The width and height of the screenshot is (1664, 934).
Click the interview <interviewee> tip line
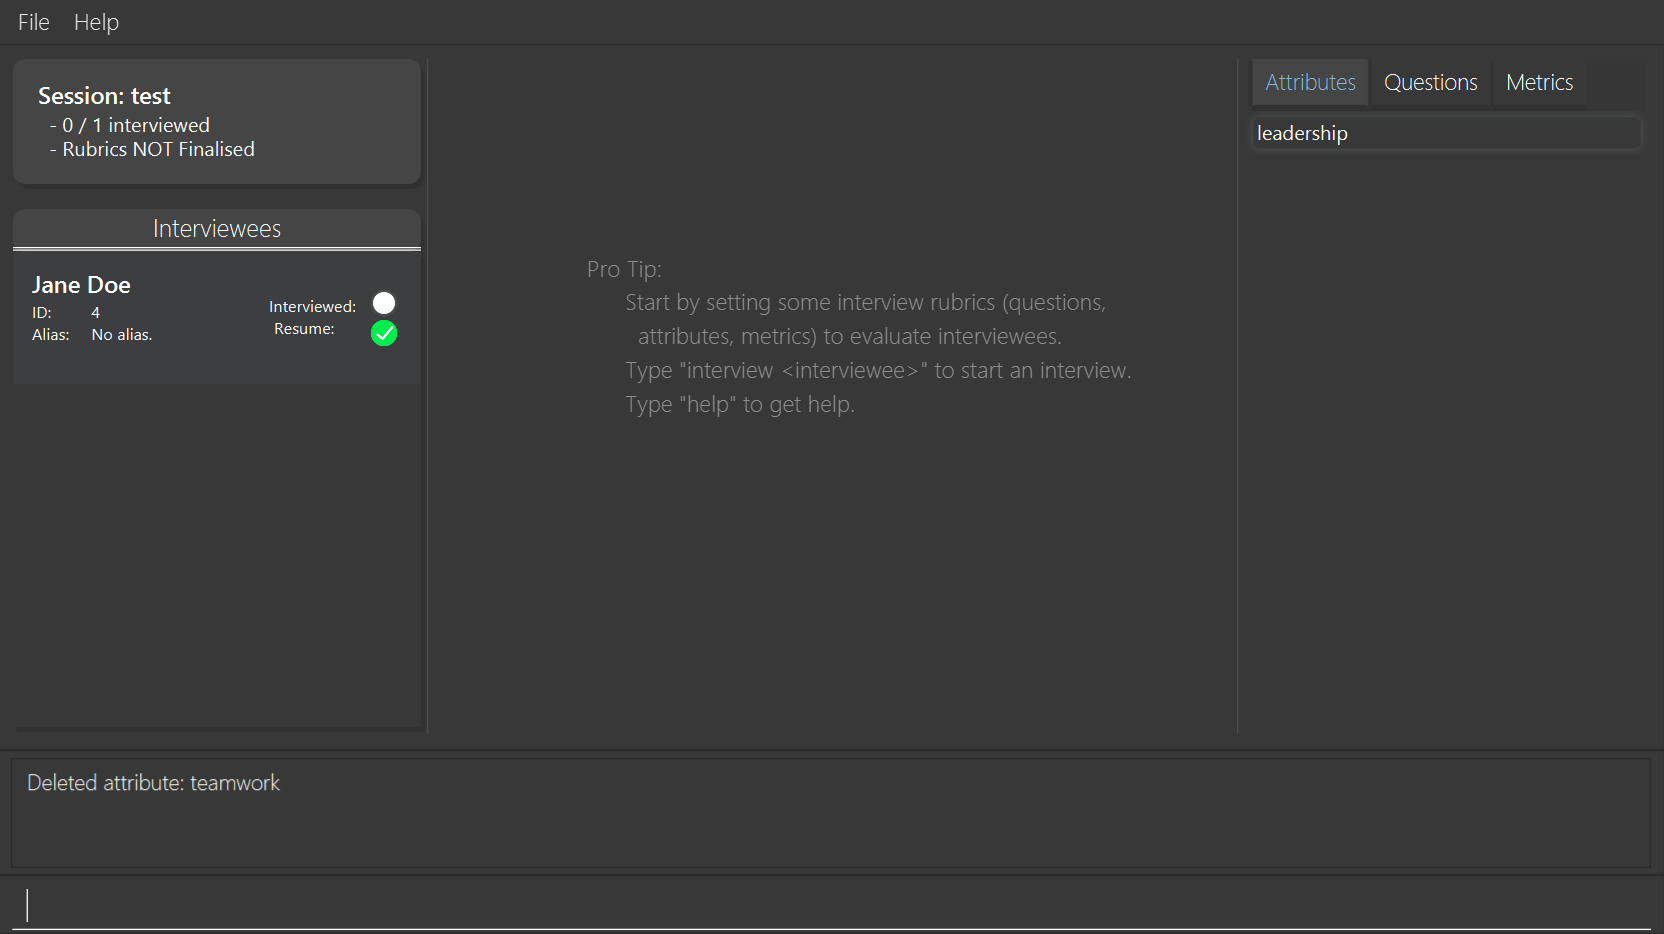coord(878,370)
